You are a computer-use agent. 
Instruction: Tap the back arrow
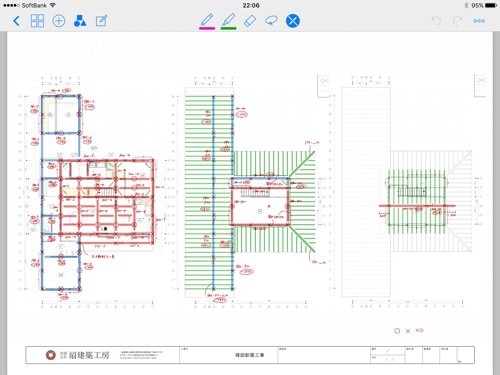pos(16,21)
